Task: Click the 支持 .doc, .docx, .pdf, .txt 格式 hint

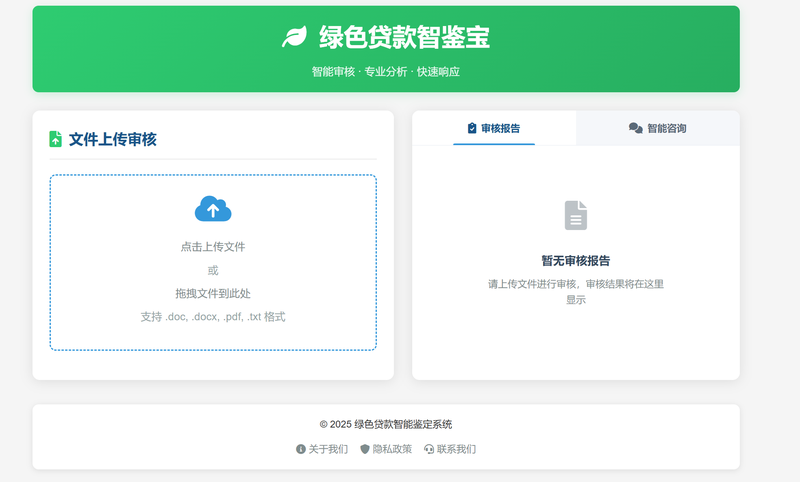Action: 213,317
